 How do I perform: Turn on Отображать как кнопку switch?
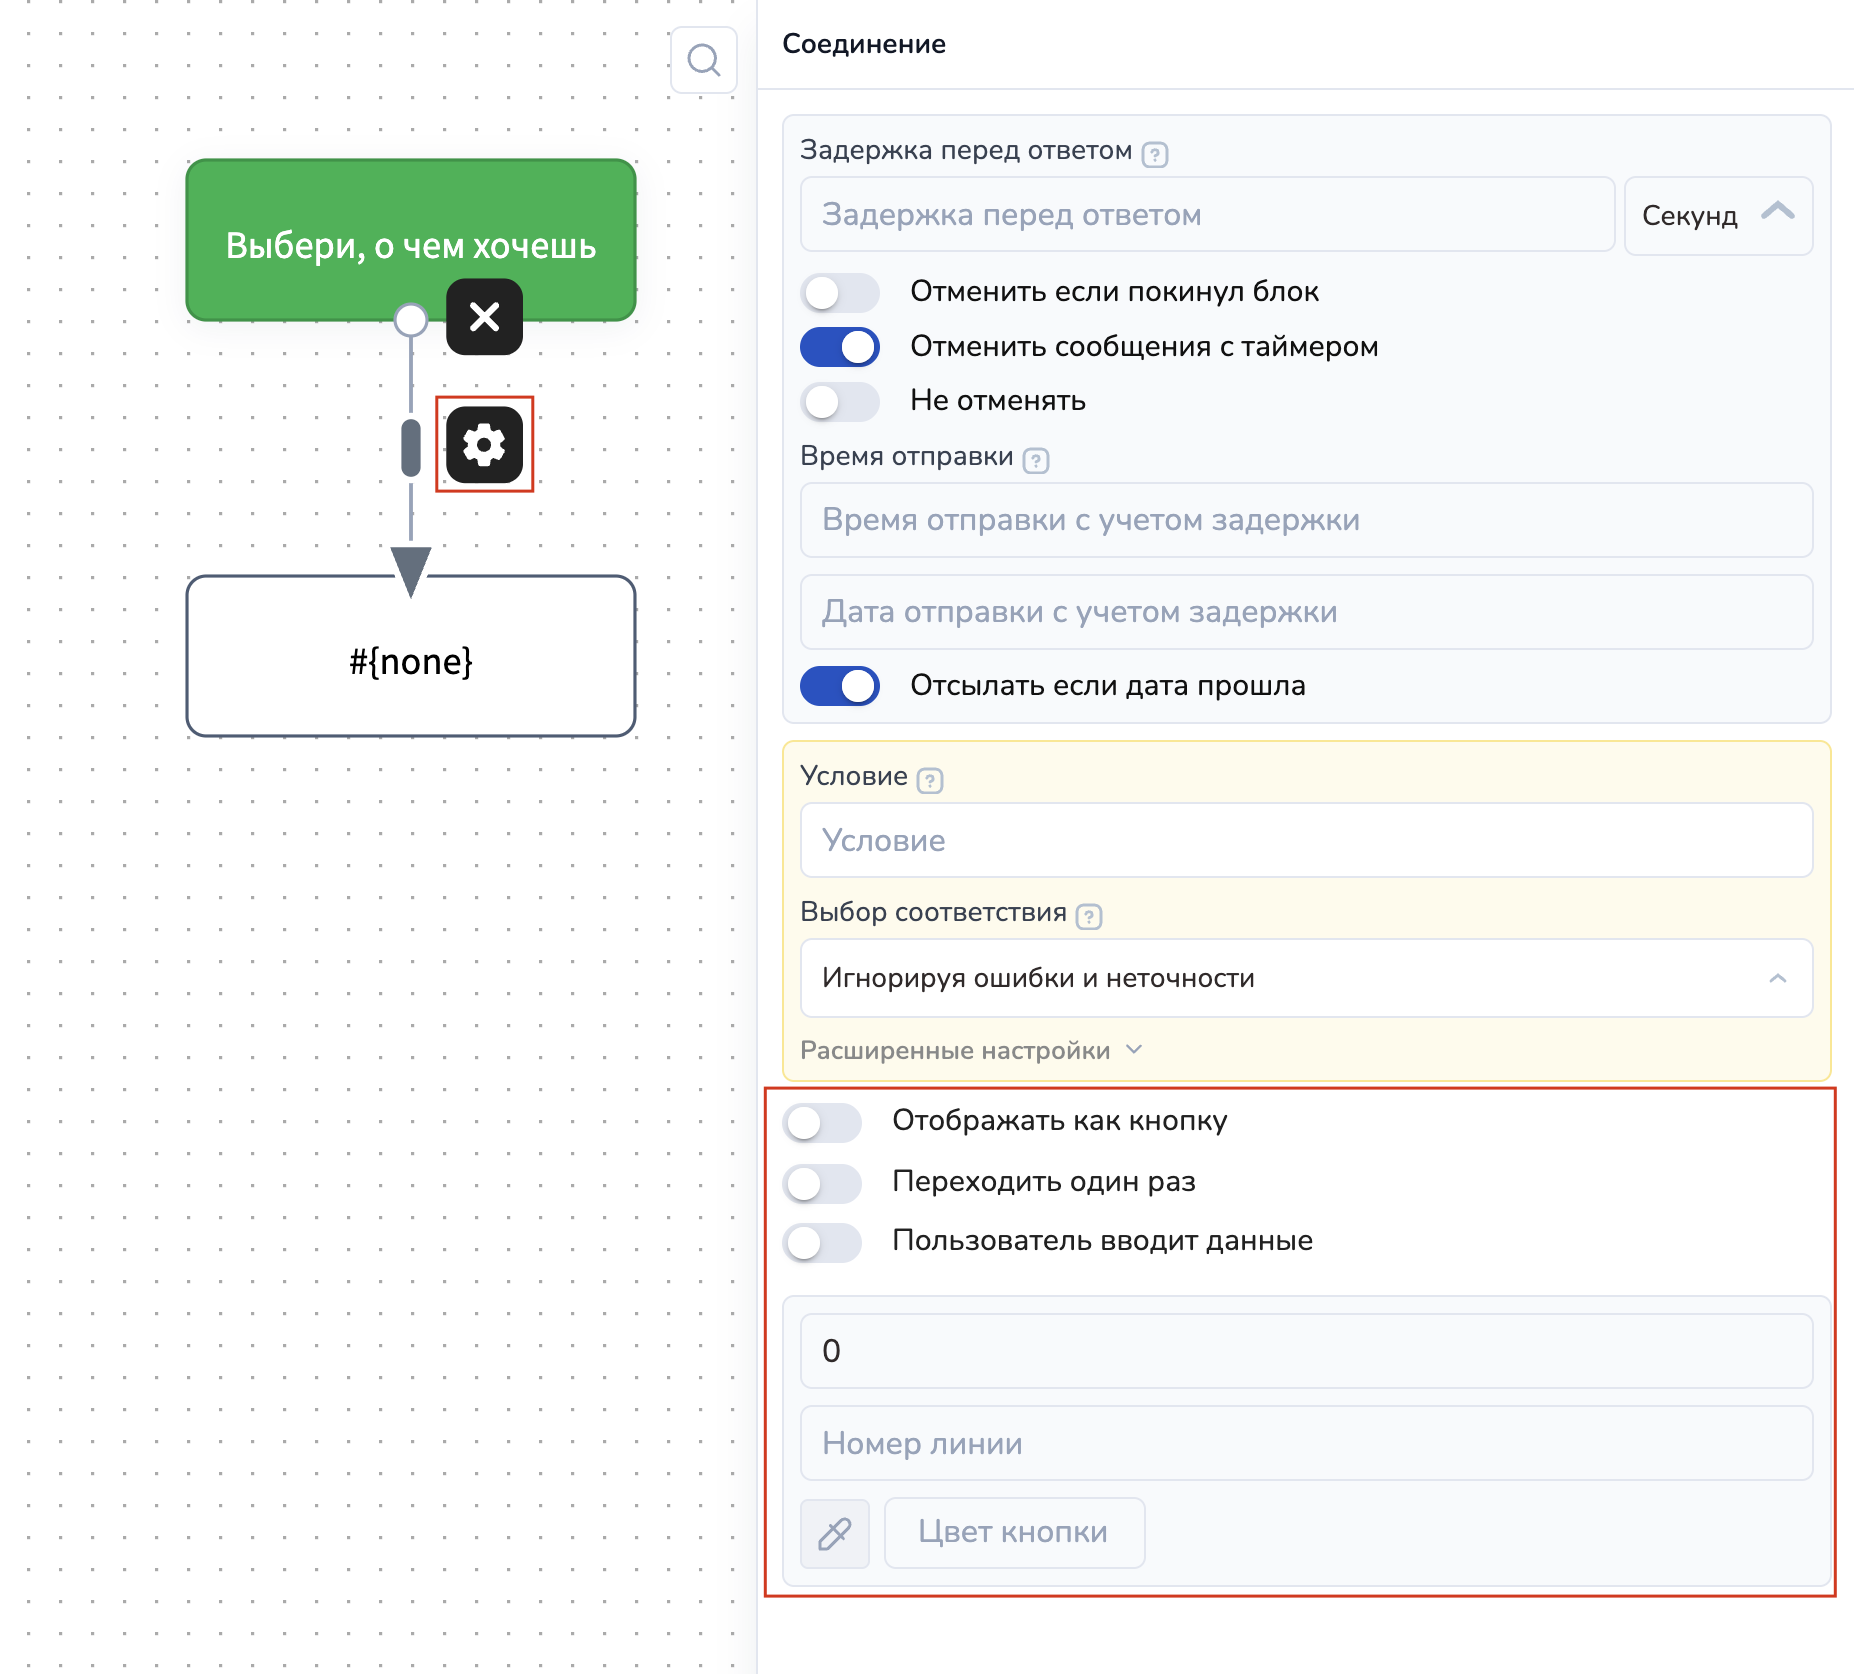(x=822, y=1123)
